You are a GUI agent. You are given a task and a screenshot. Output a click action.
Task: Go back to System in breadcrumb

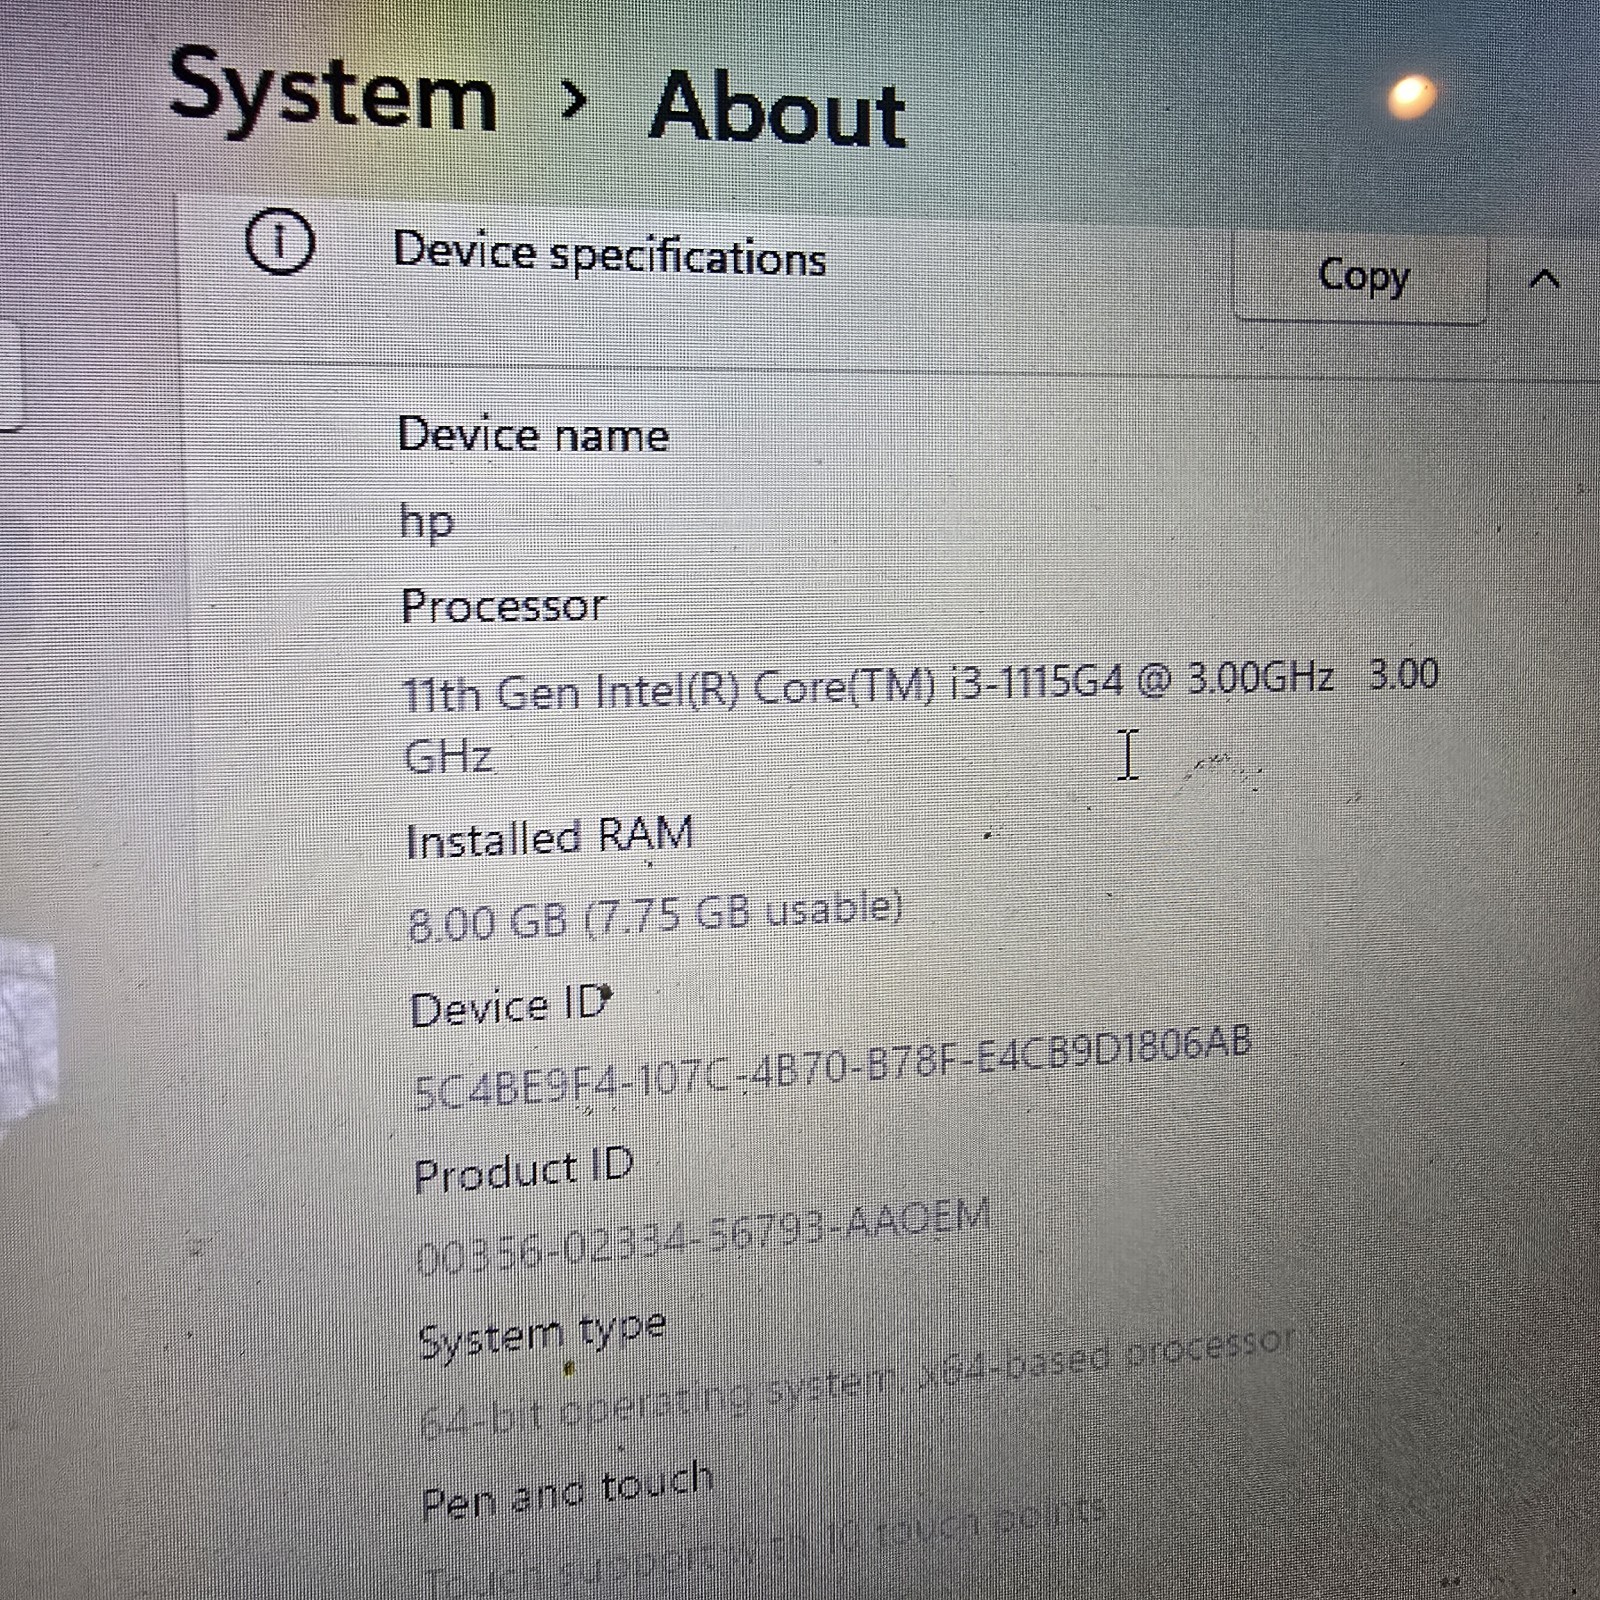[333, 92]
